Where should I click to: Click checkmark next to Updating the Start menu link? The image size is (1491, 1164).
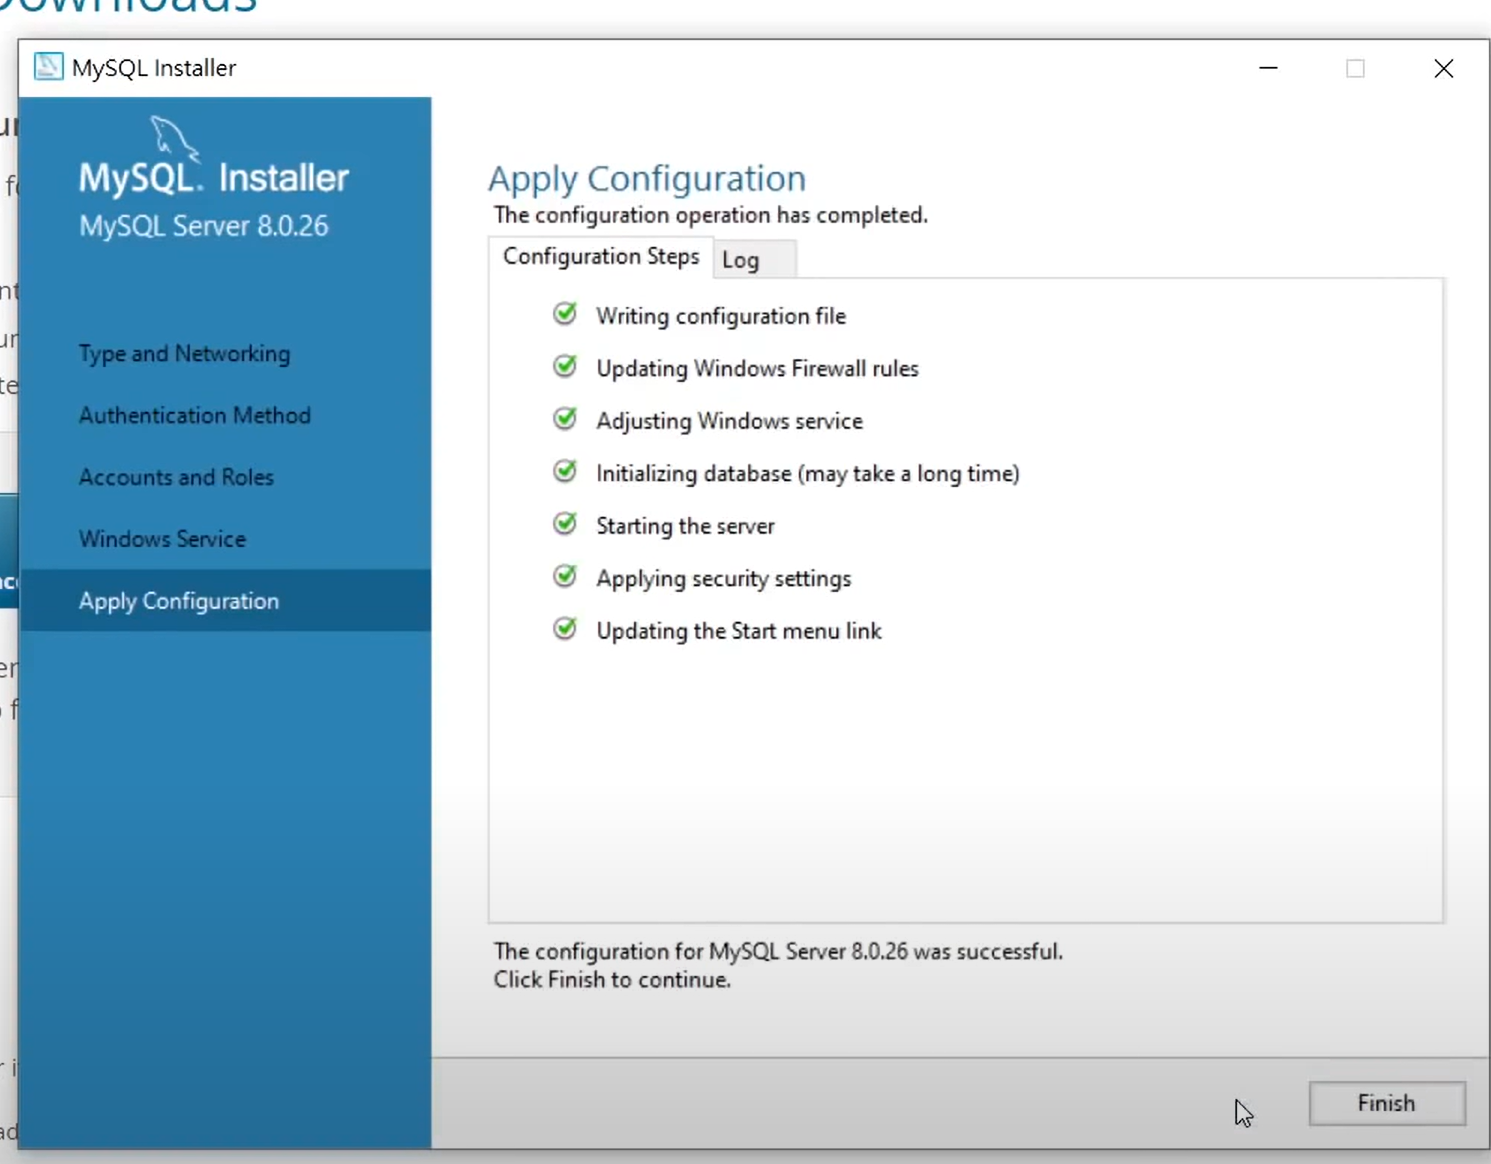tap(565, 628)
